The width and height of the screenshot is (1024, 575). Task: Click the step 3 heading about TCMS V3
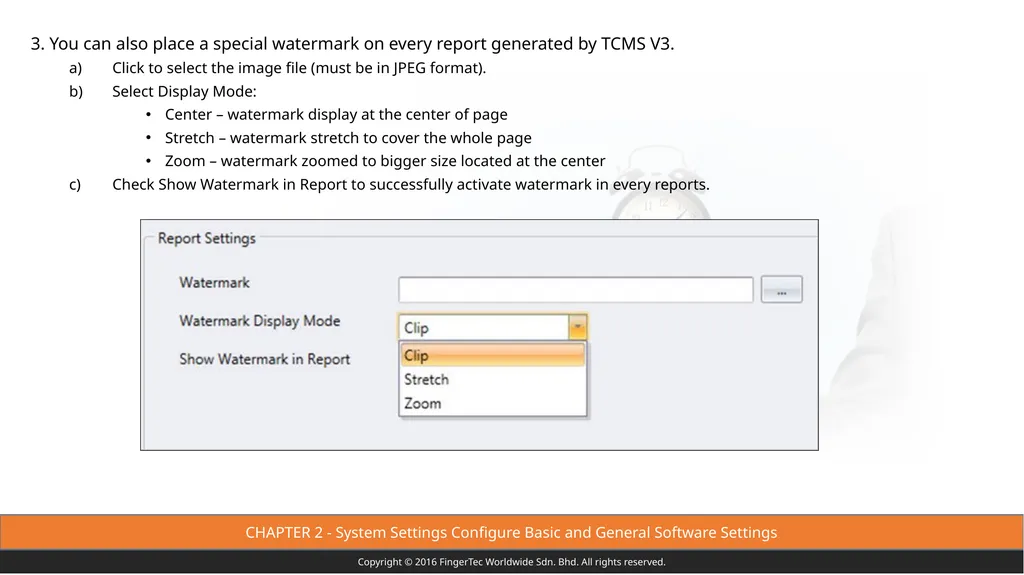tap(352, 44)
